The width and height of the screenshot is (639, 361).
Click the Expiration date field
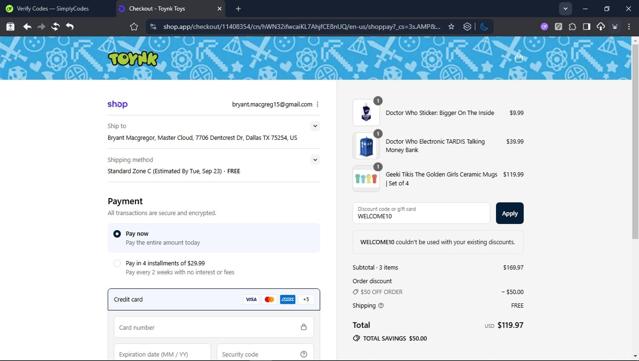pos(162,353)
